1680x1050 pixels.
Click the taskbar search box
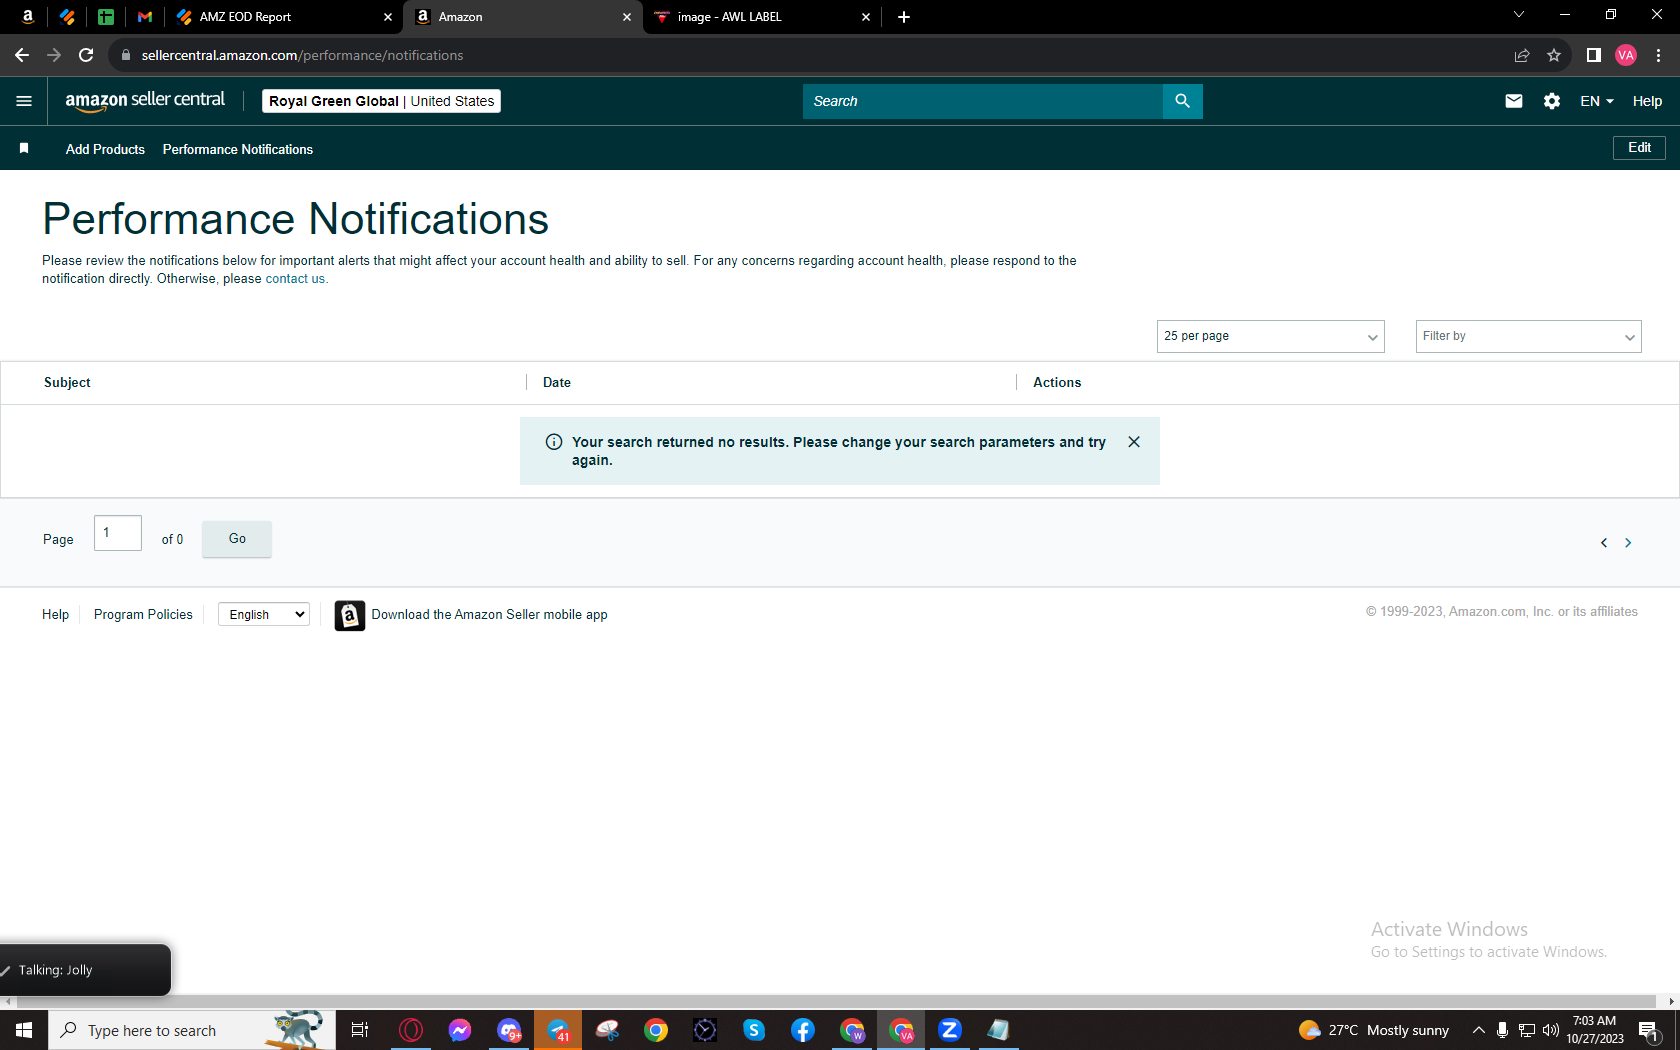click(x=190, y=1030)
